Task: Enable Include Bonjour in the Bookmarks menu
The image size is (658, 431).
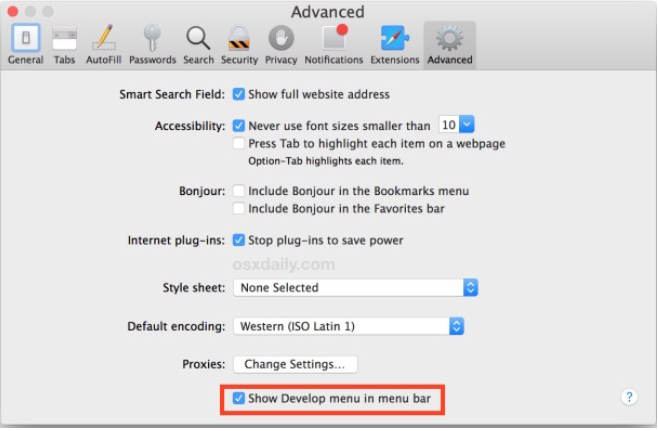Action: (239, 191)
